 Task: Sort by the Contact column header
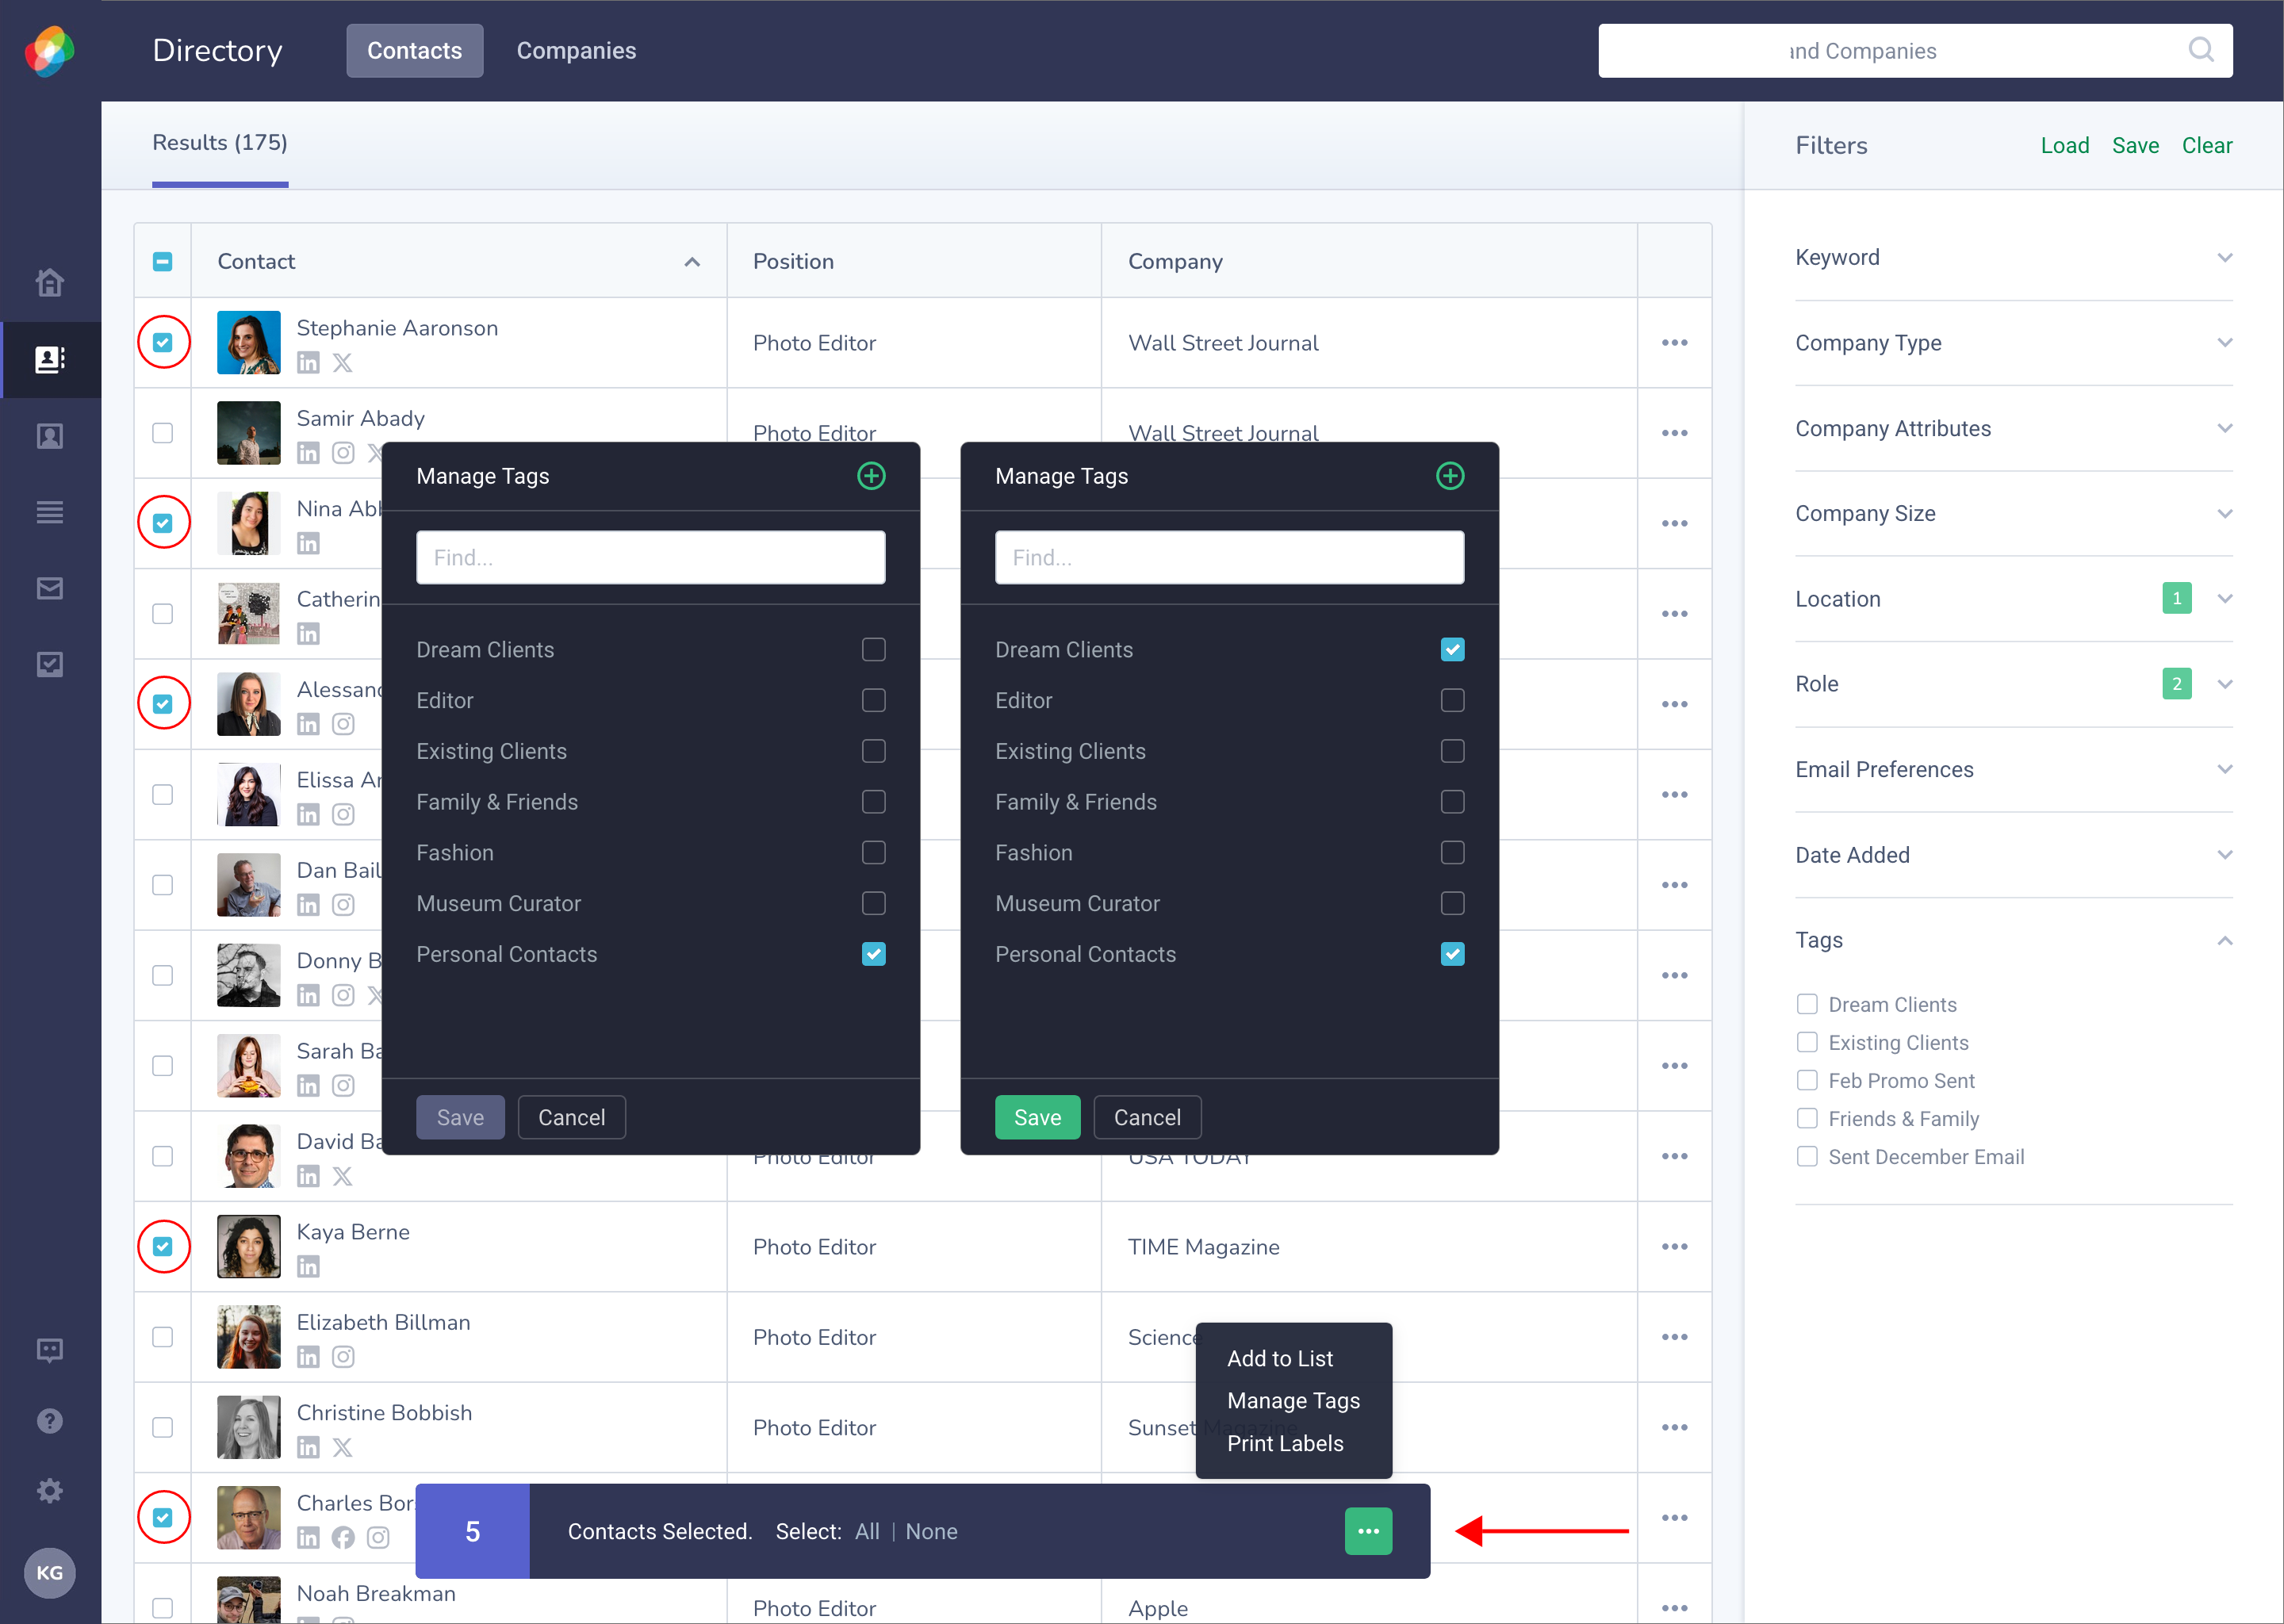(458, 262)
